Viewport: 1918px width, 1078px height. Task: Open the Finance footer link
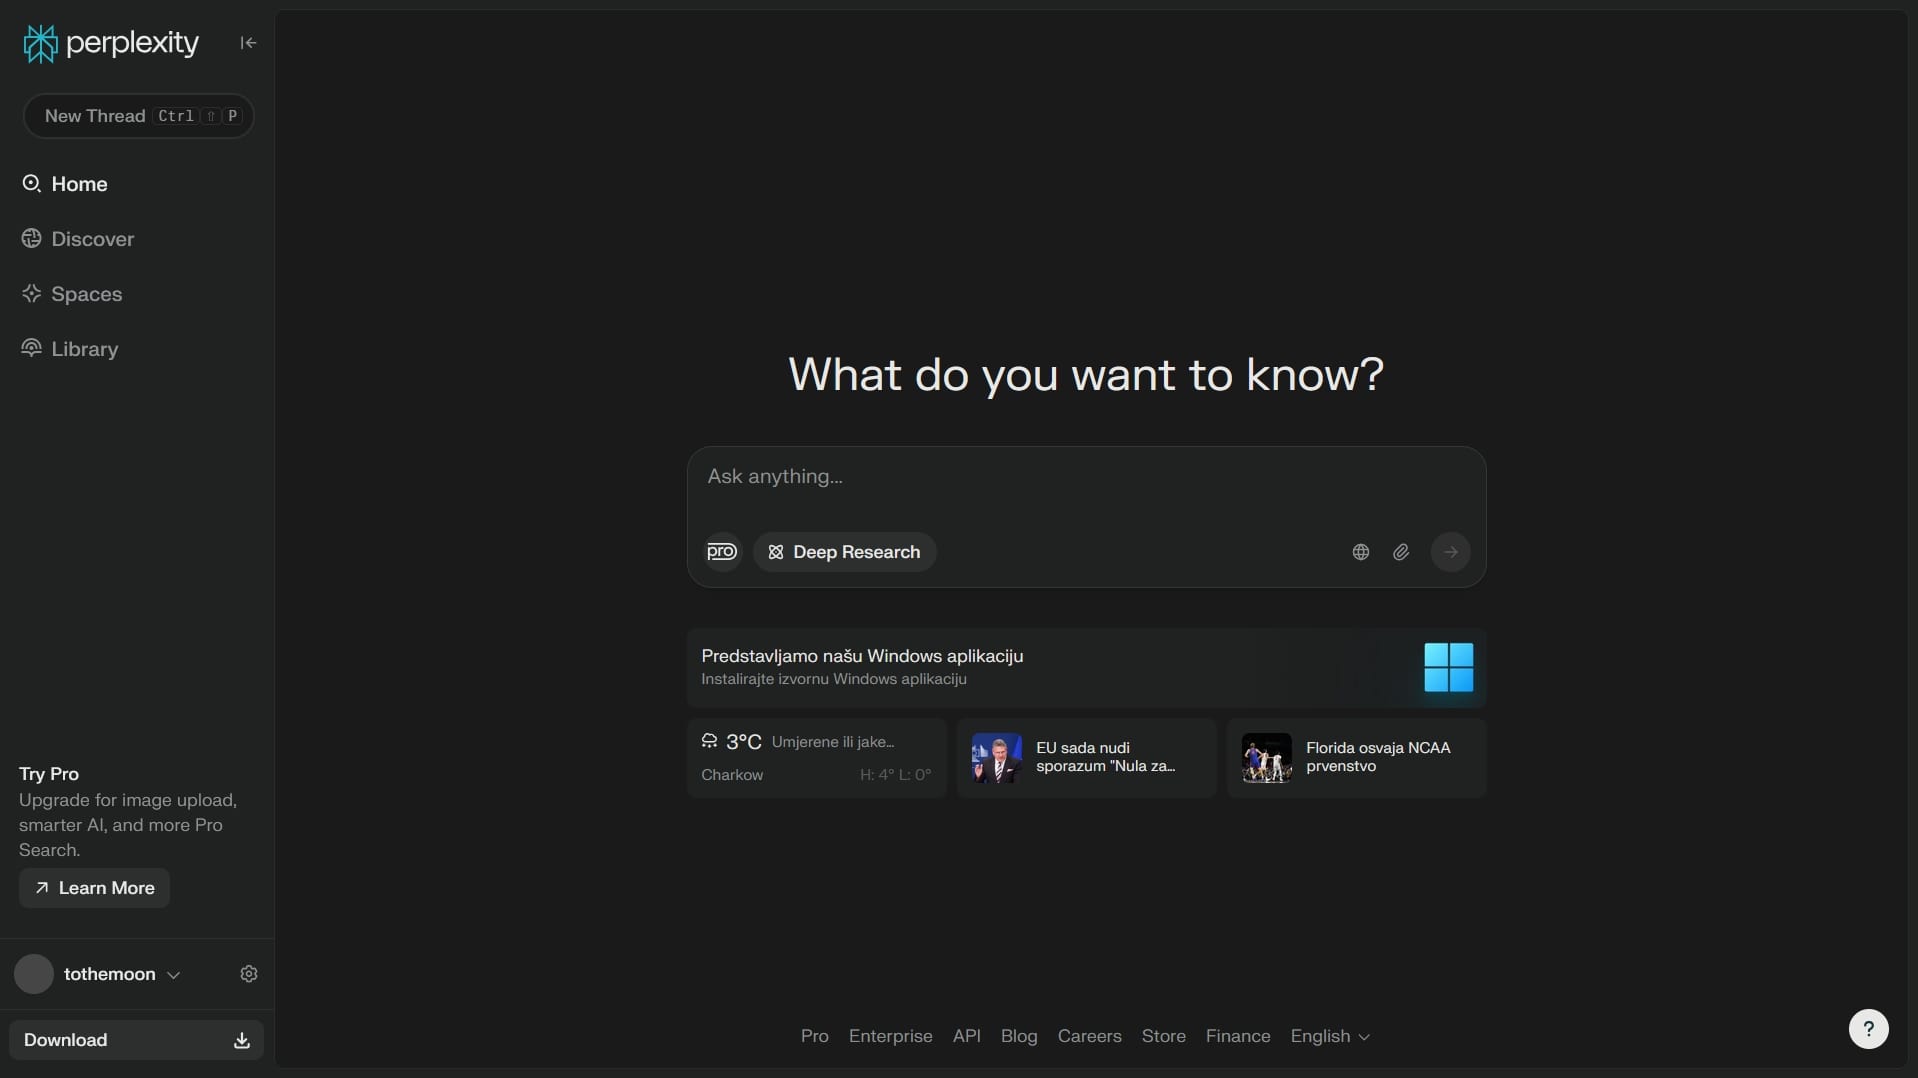[1237, 1036]
